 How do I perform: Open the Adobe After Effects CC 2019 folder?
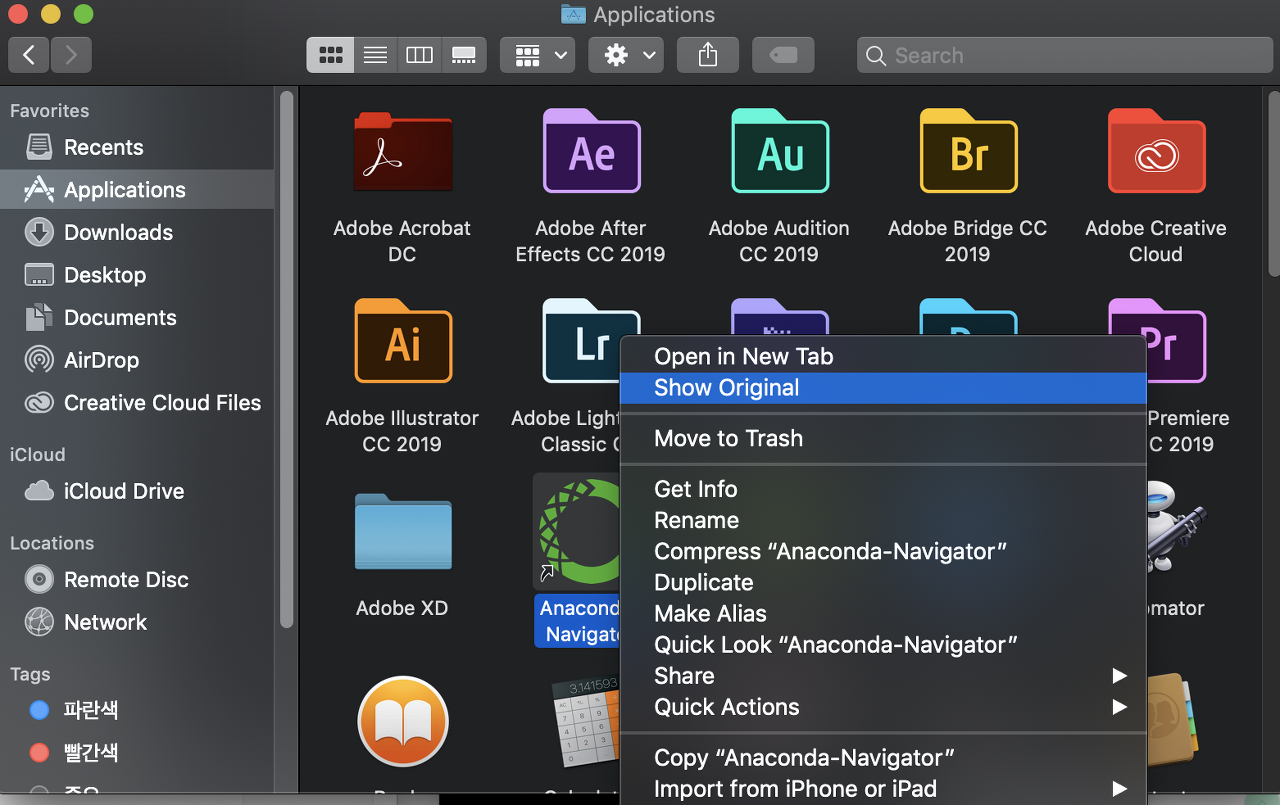(591, 151)
